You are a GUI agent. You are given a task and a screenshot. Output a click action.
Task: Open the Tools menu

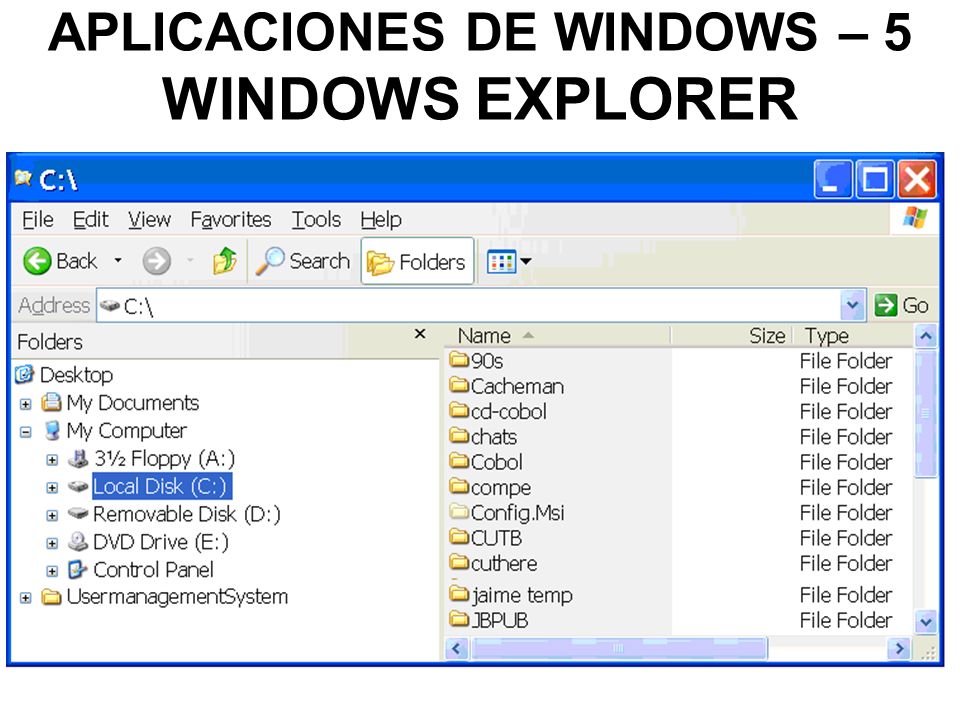click(x=316, y=219)
